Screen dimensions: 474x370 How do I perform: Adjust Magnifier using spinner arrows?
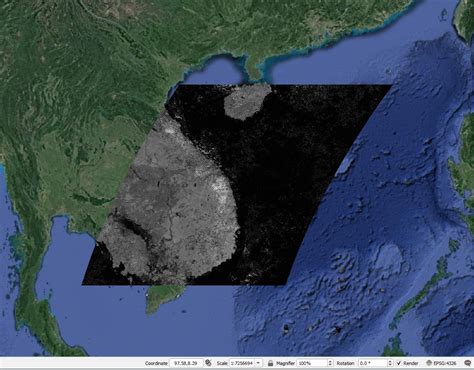pyautogui.click(x=330, y=363)
